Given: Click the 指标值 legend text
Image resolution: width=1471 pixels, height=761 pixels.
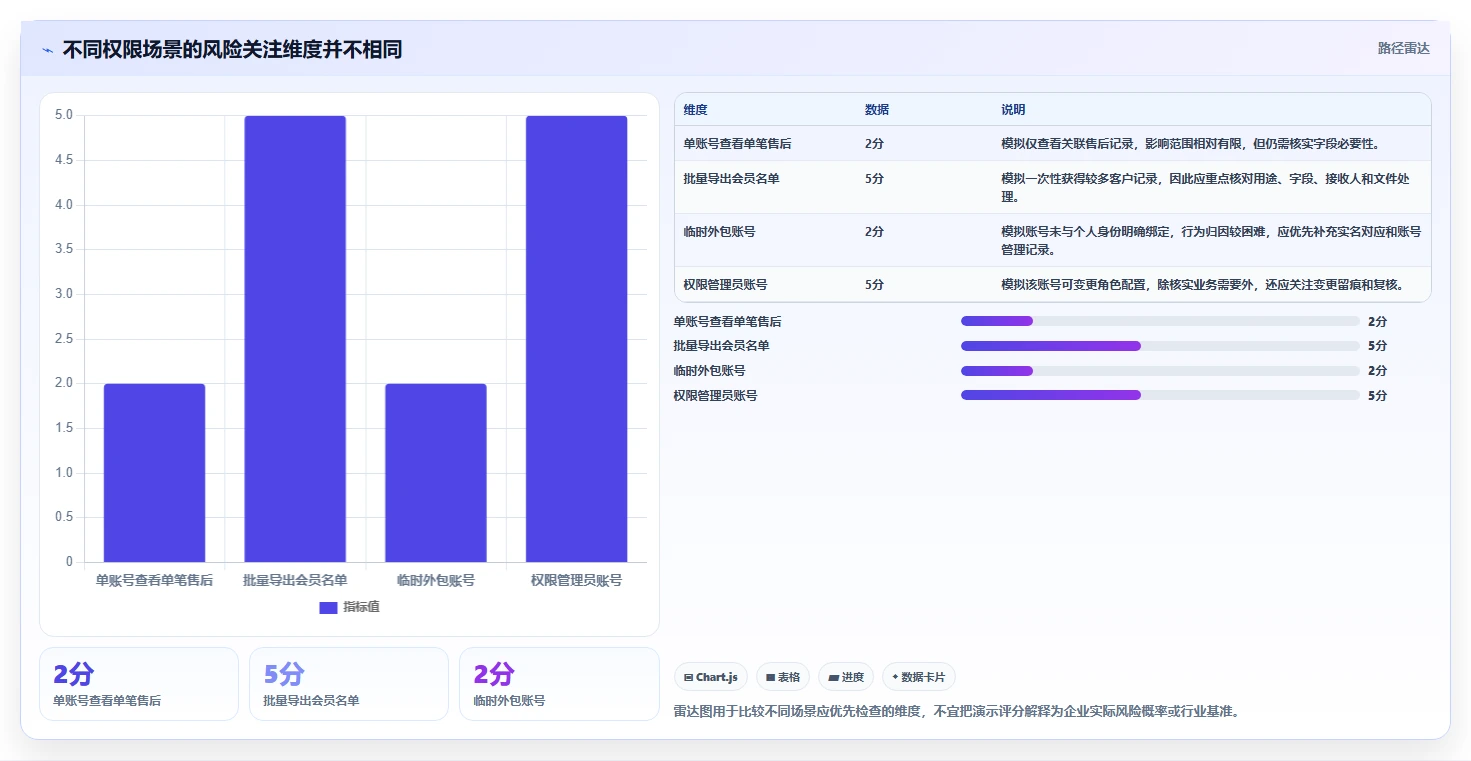Looking at the screenshot, I should tap(361, 607).
